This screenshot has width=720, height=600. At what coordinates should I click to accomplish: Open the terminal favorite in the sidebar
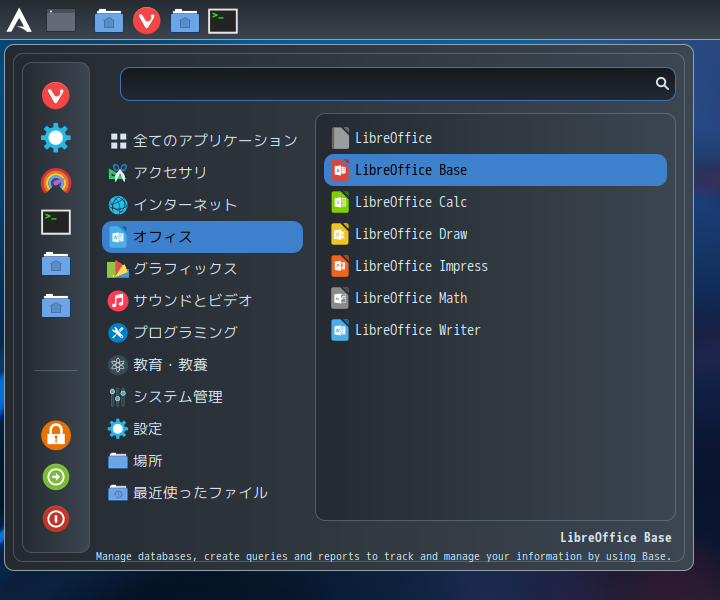coord(56,222)
